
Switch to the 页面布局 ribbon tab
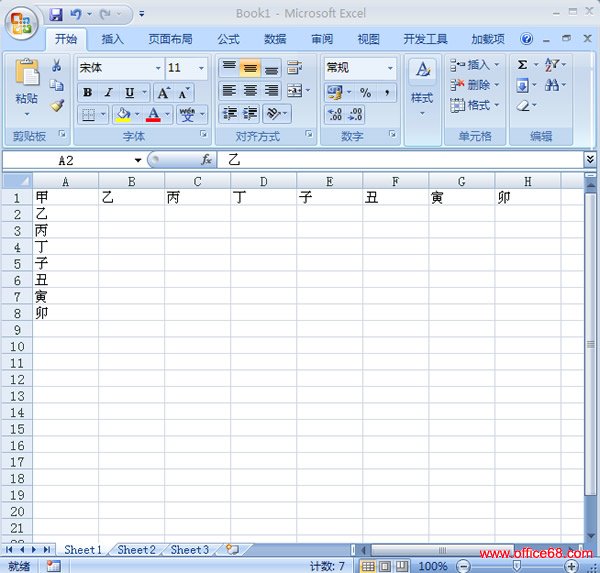[170, 39]
